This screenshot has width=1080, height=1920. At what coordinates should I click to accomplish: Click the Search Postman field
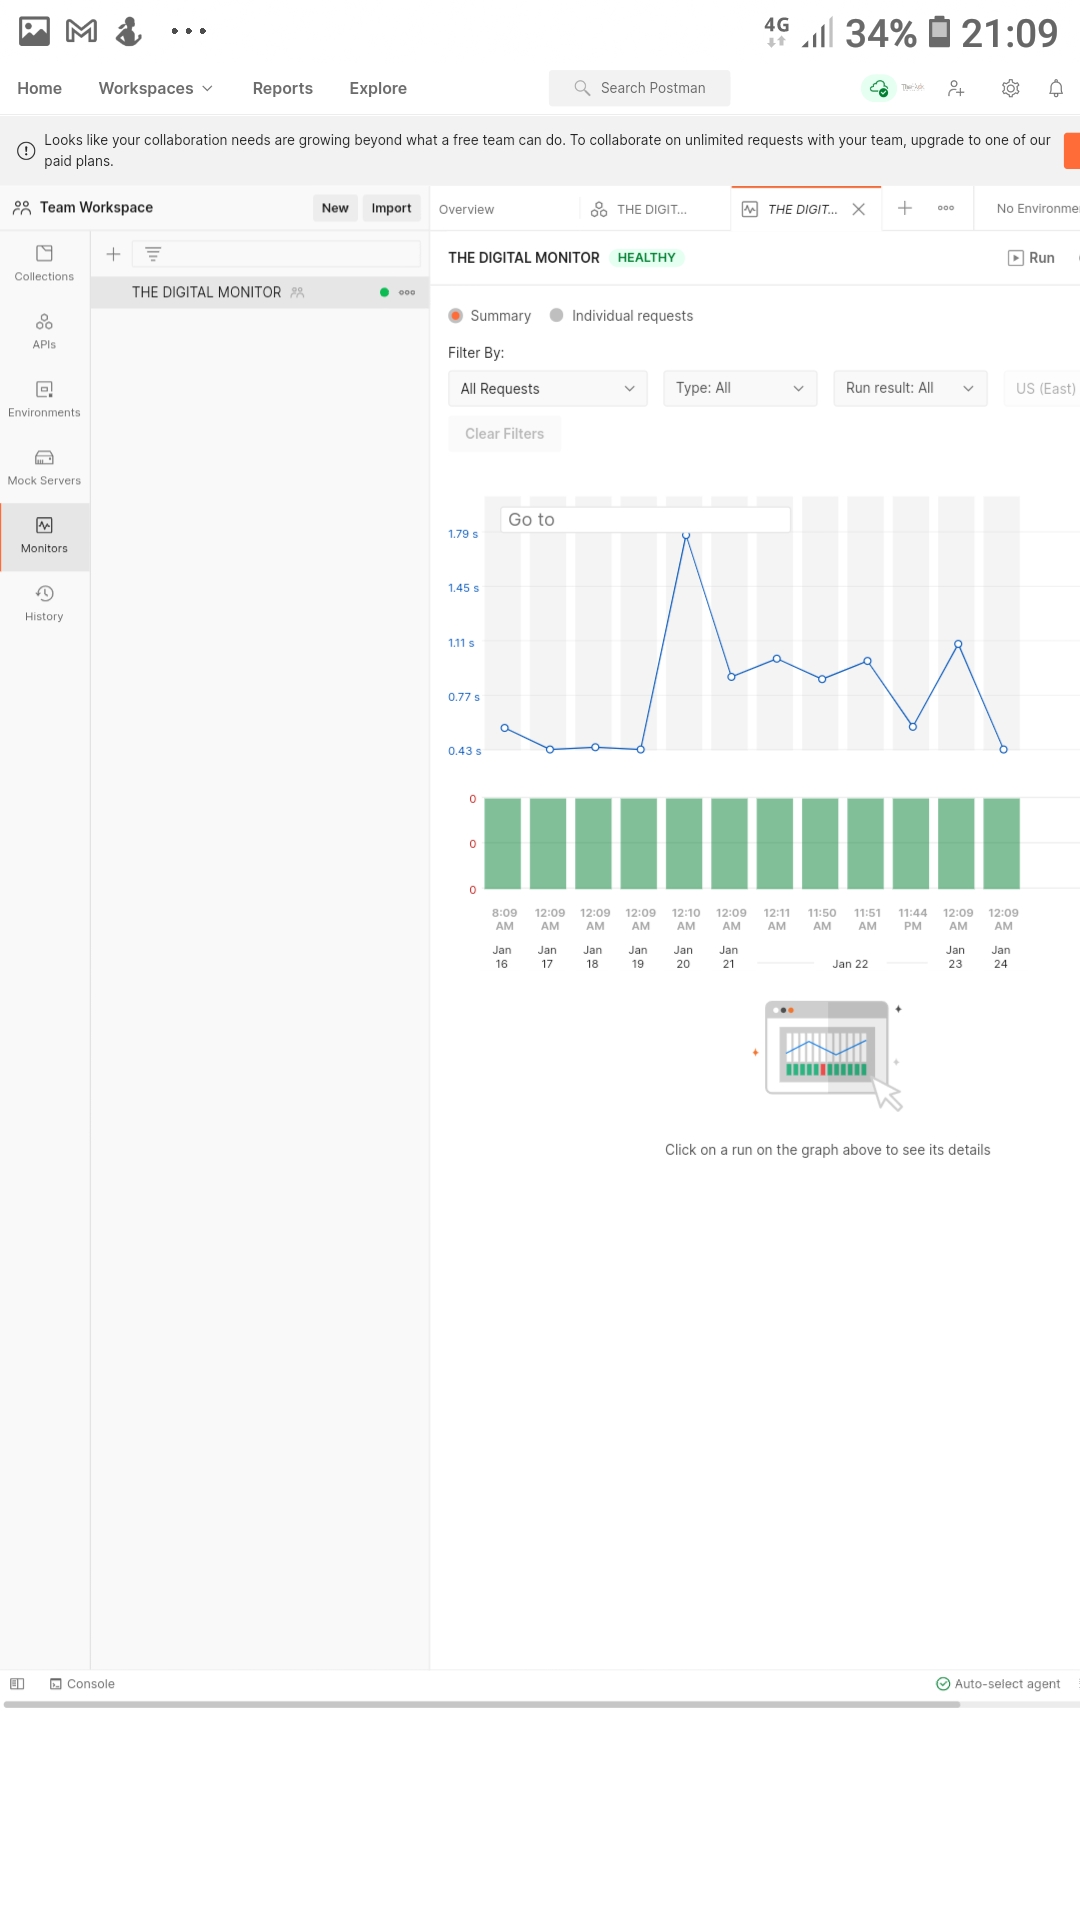[640, 88]
